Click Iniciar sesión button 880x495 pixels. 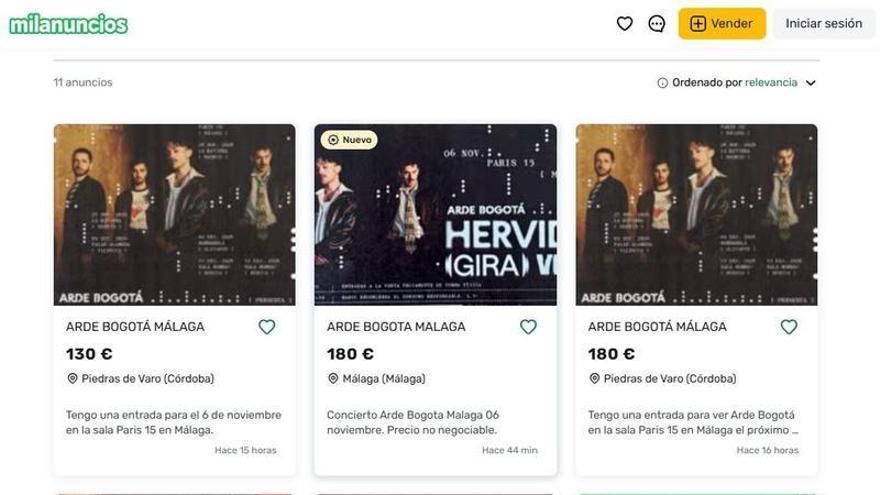(x=823, y=24)
